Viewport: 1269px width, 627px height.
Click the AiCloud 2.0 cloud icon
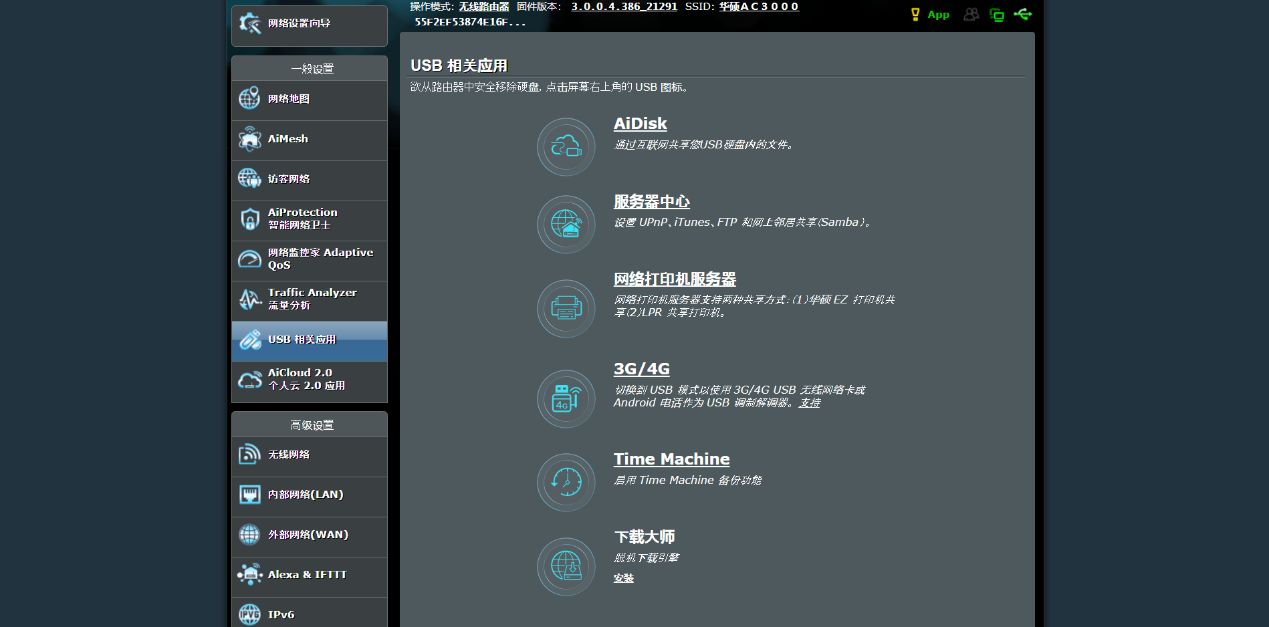click(x=250, y=379)
